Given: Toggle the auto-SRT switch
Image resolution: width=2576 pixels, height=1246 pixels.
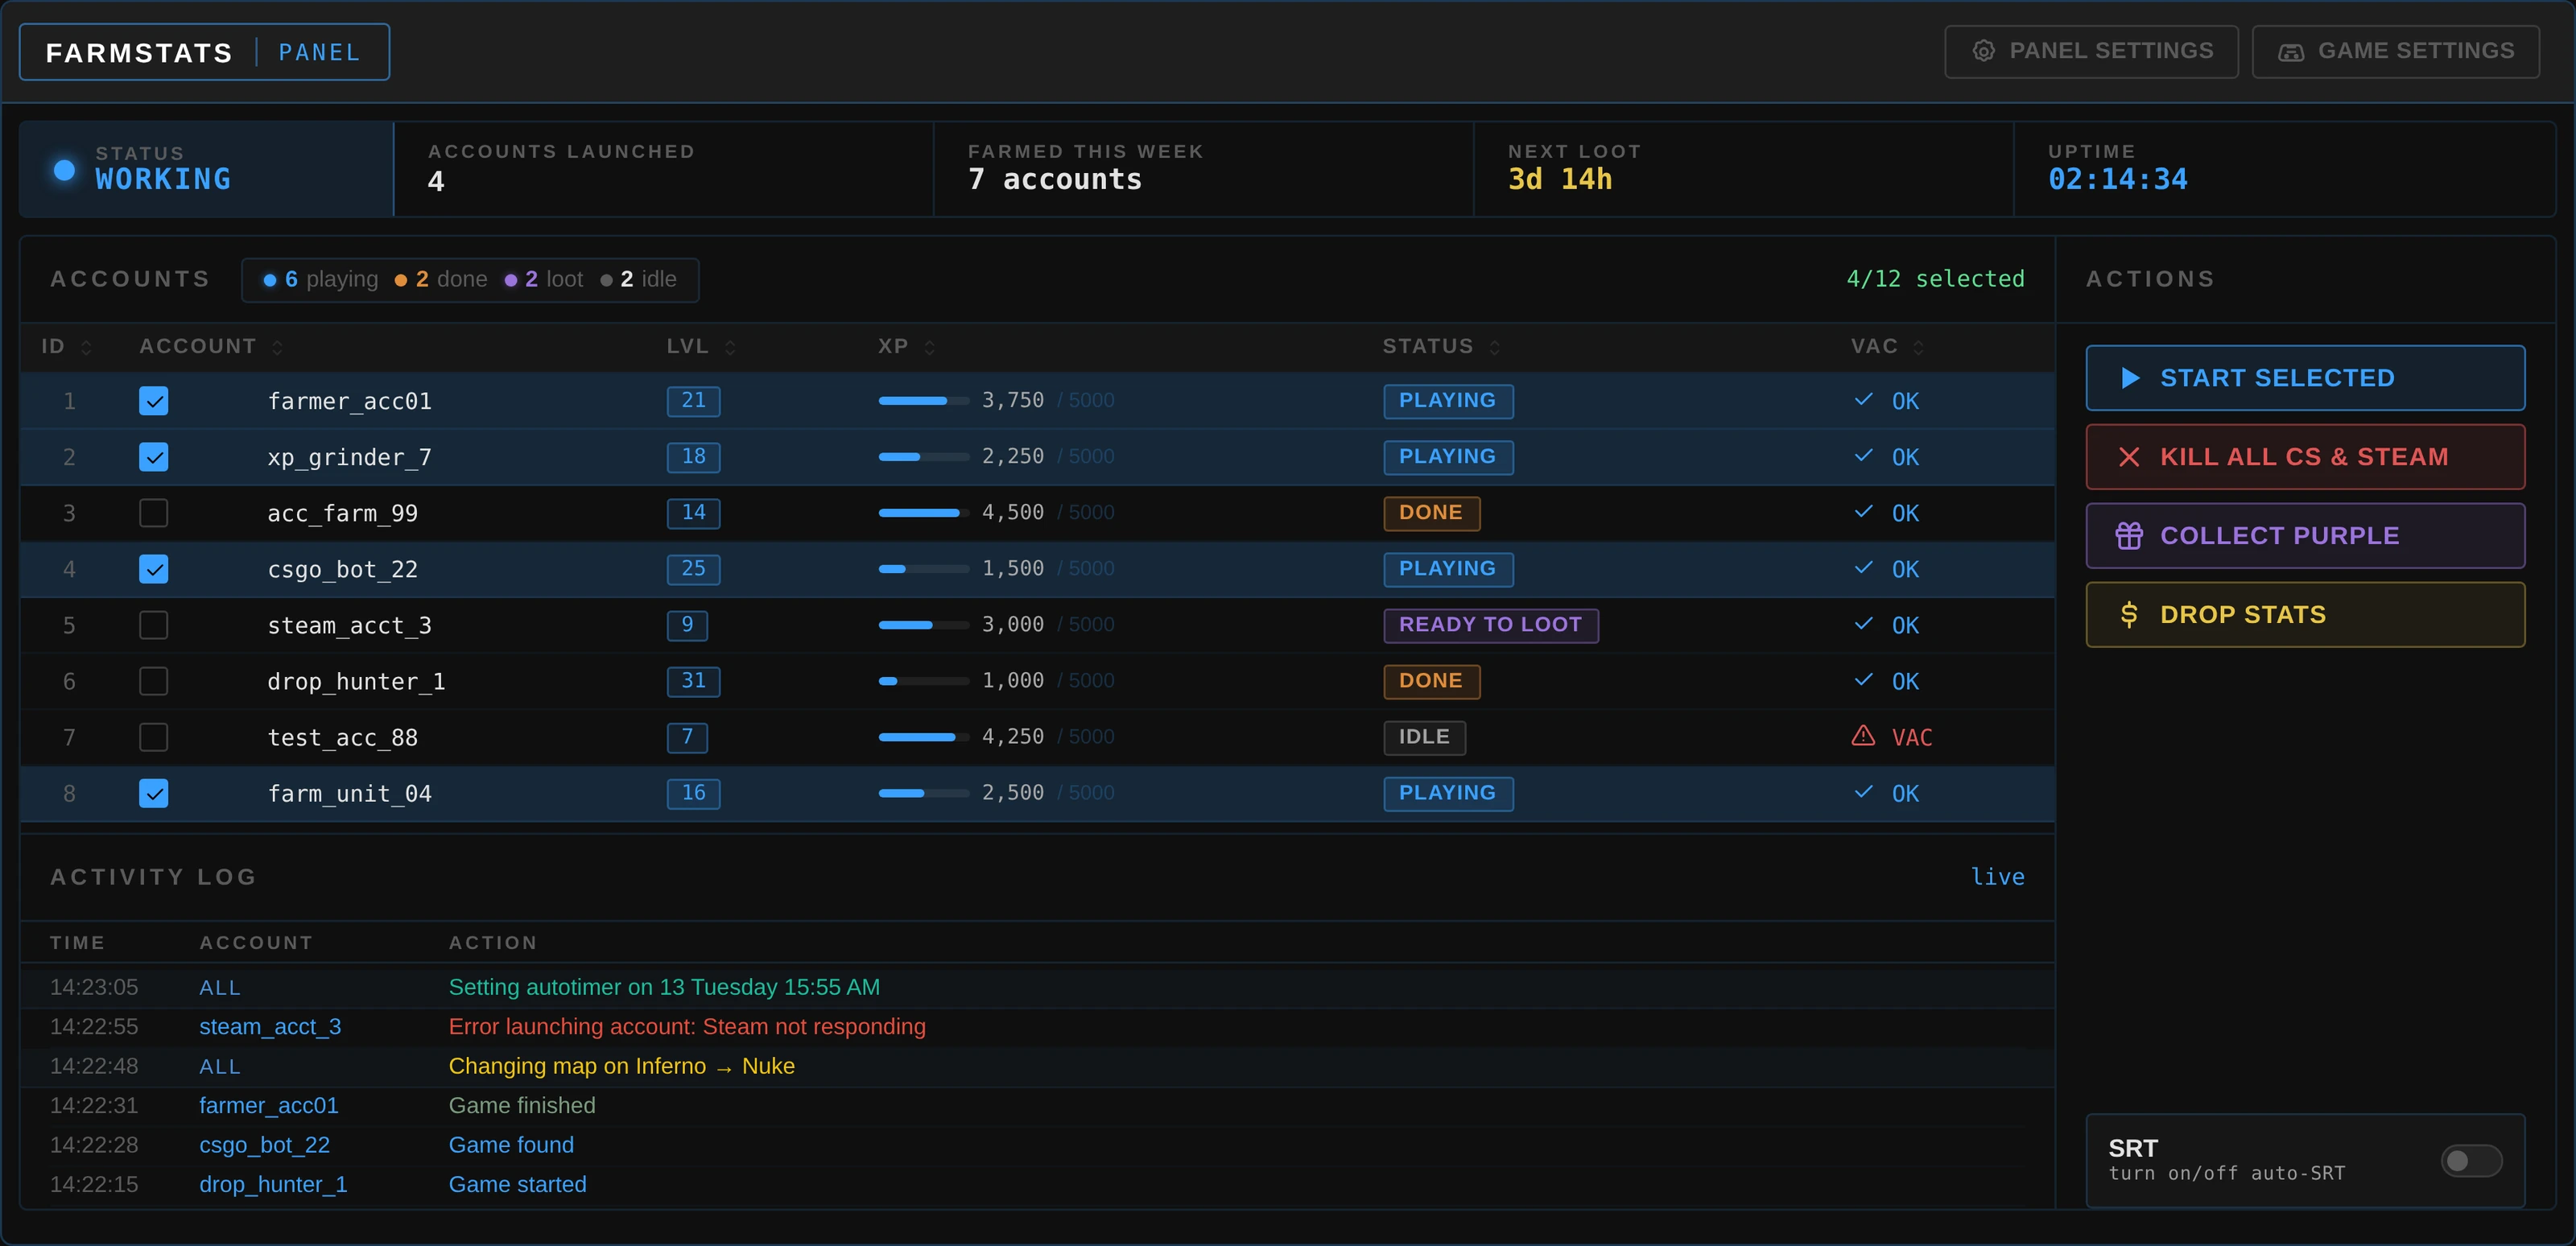Looking at the screenshot, I should 2471,1161.
